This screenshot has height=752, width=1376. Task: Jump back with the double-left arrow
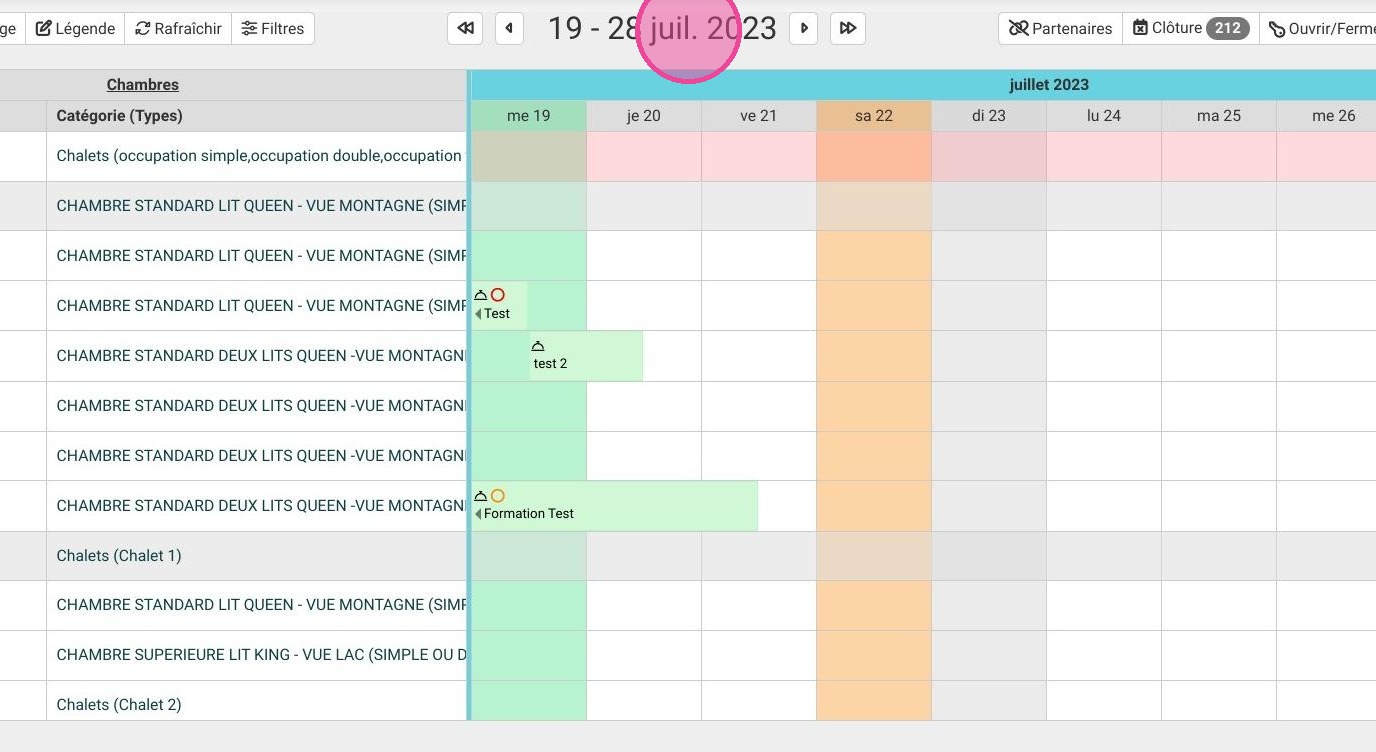(465, 29)
